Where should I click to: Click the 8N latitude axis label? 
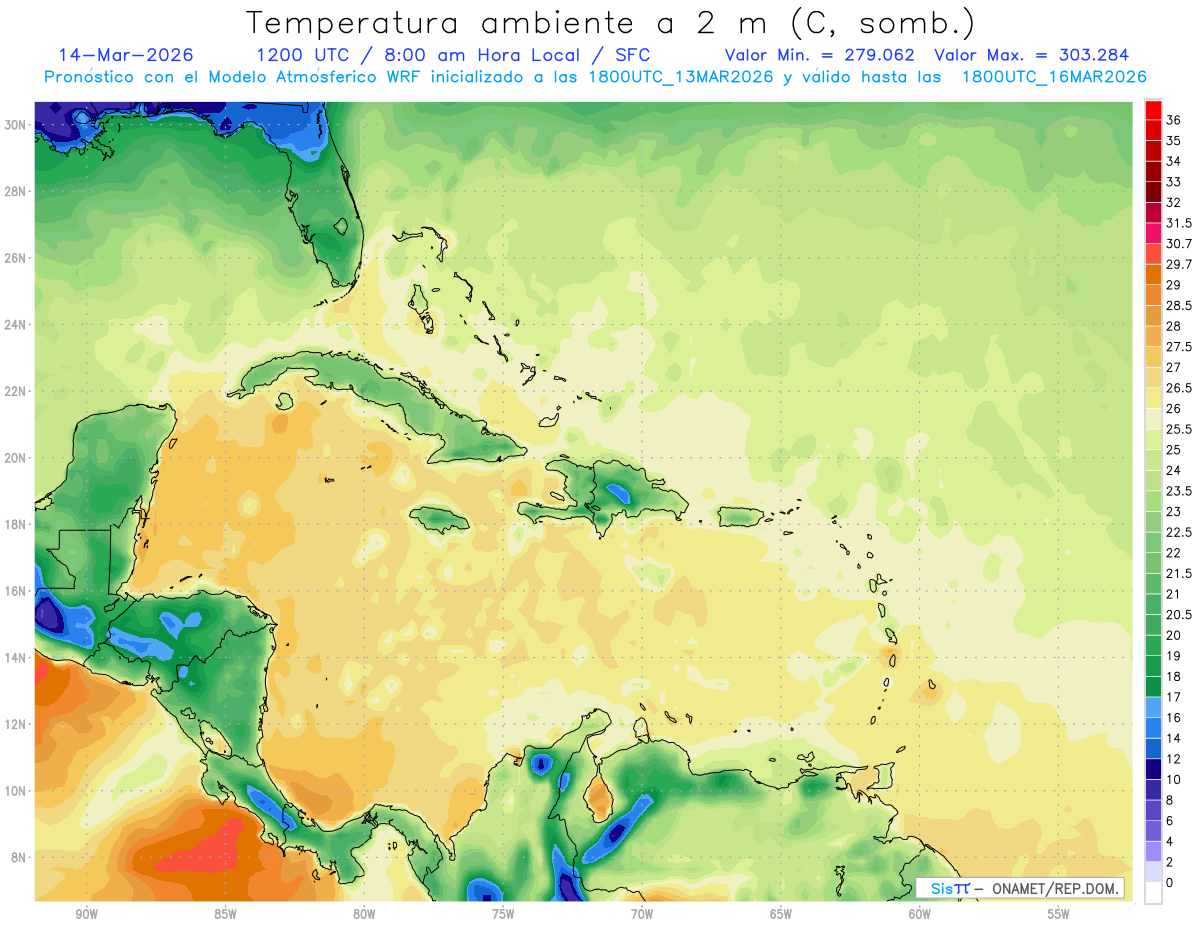[x=19, y=857]
